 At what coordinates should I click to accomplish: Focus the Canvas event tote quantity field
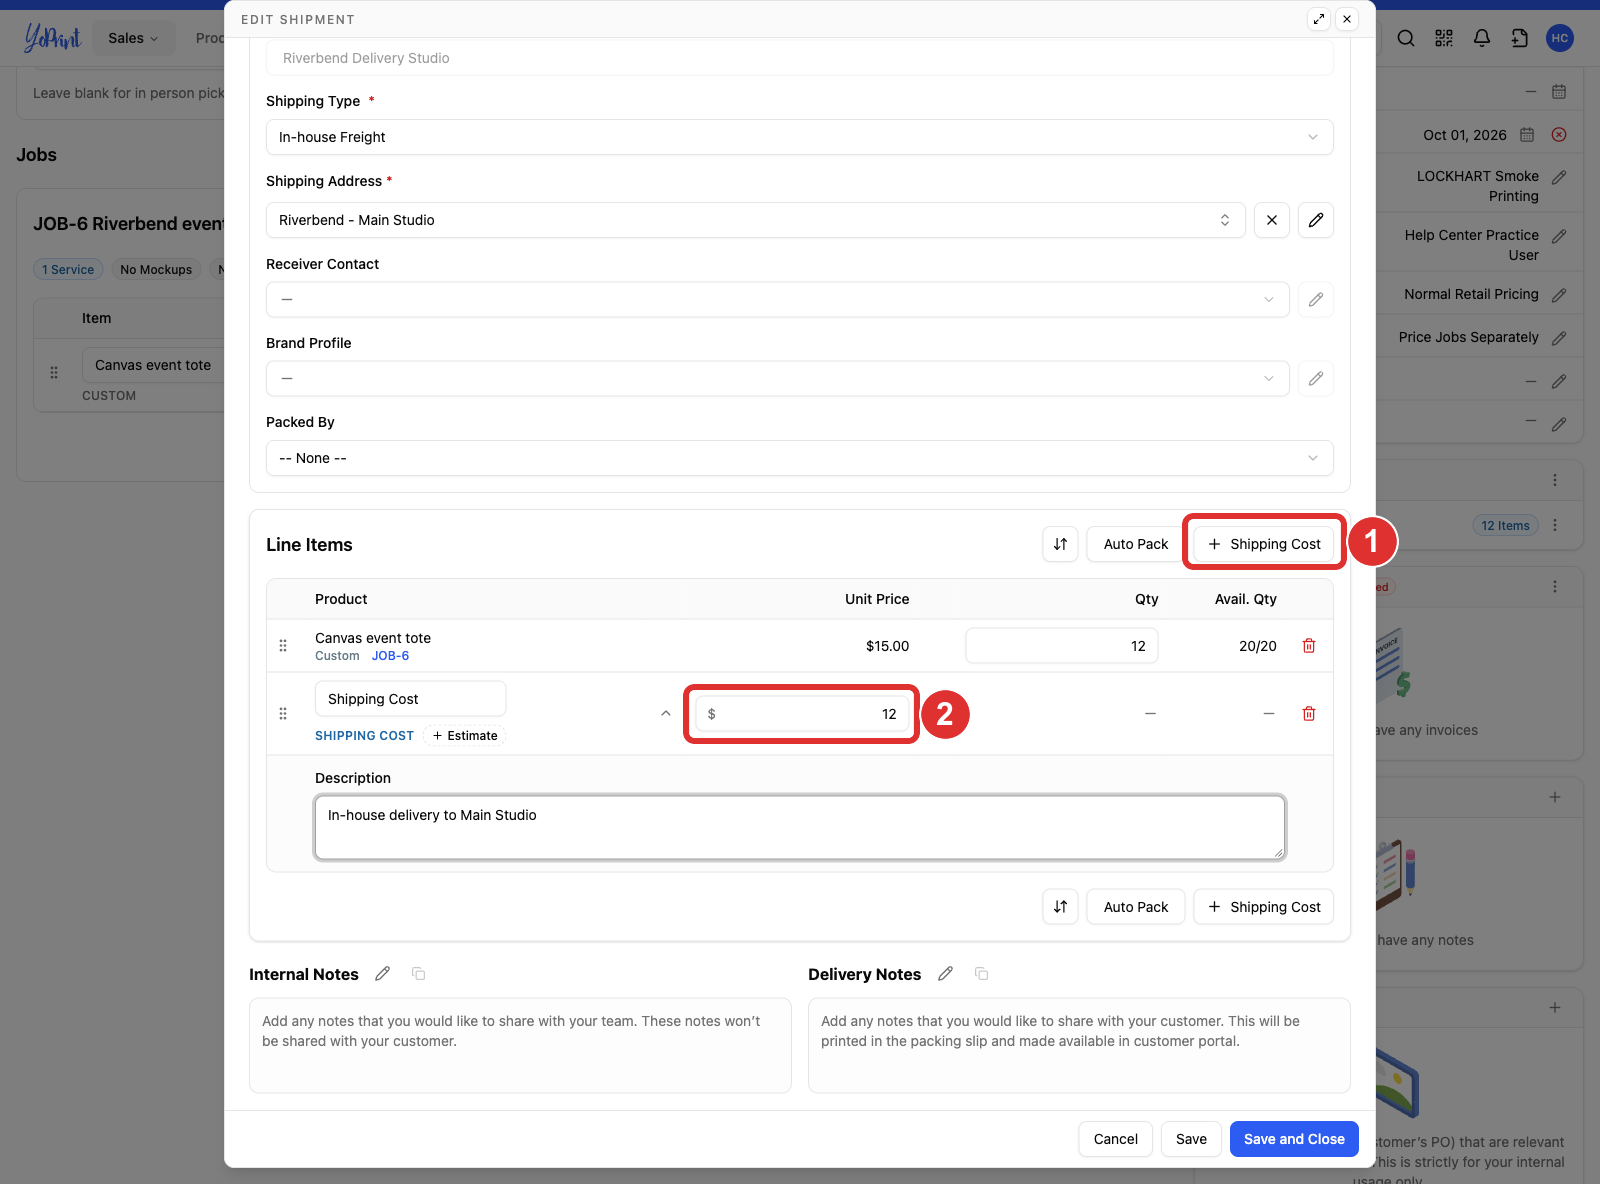coord(1062,646)
